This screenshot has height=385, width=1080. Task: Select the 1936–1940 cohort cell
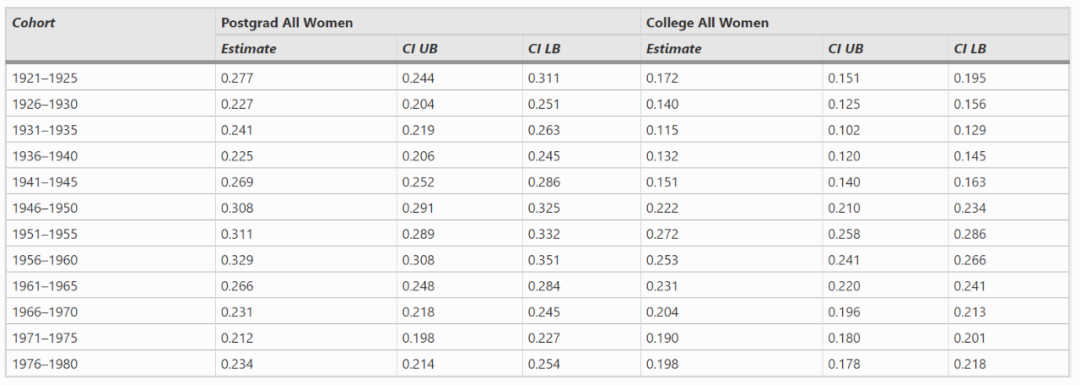coord(45,156)
